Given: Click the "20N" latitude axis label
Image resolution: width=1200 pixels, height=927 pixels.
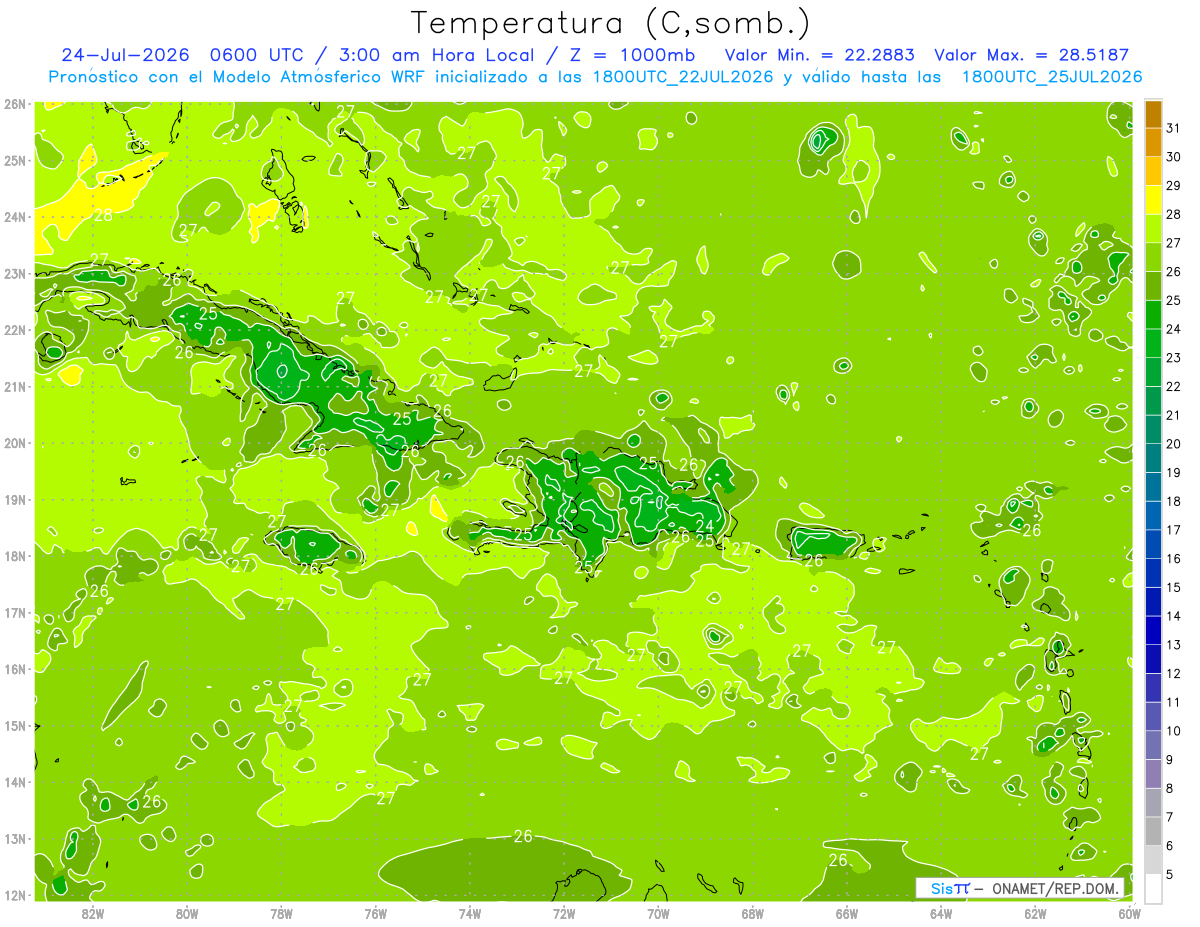Looking at the screenshot, I should coord(15,443).
